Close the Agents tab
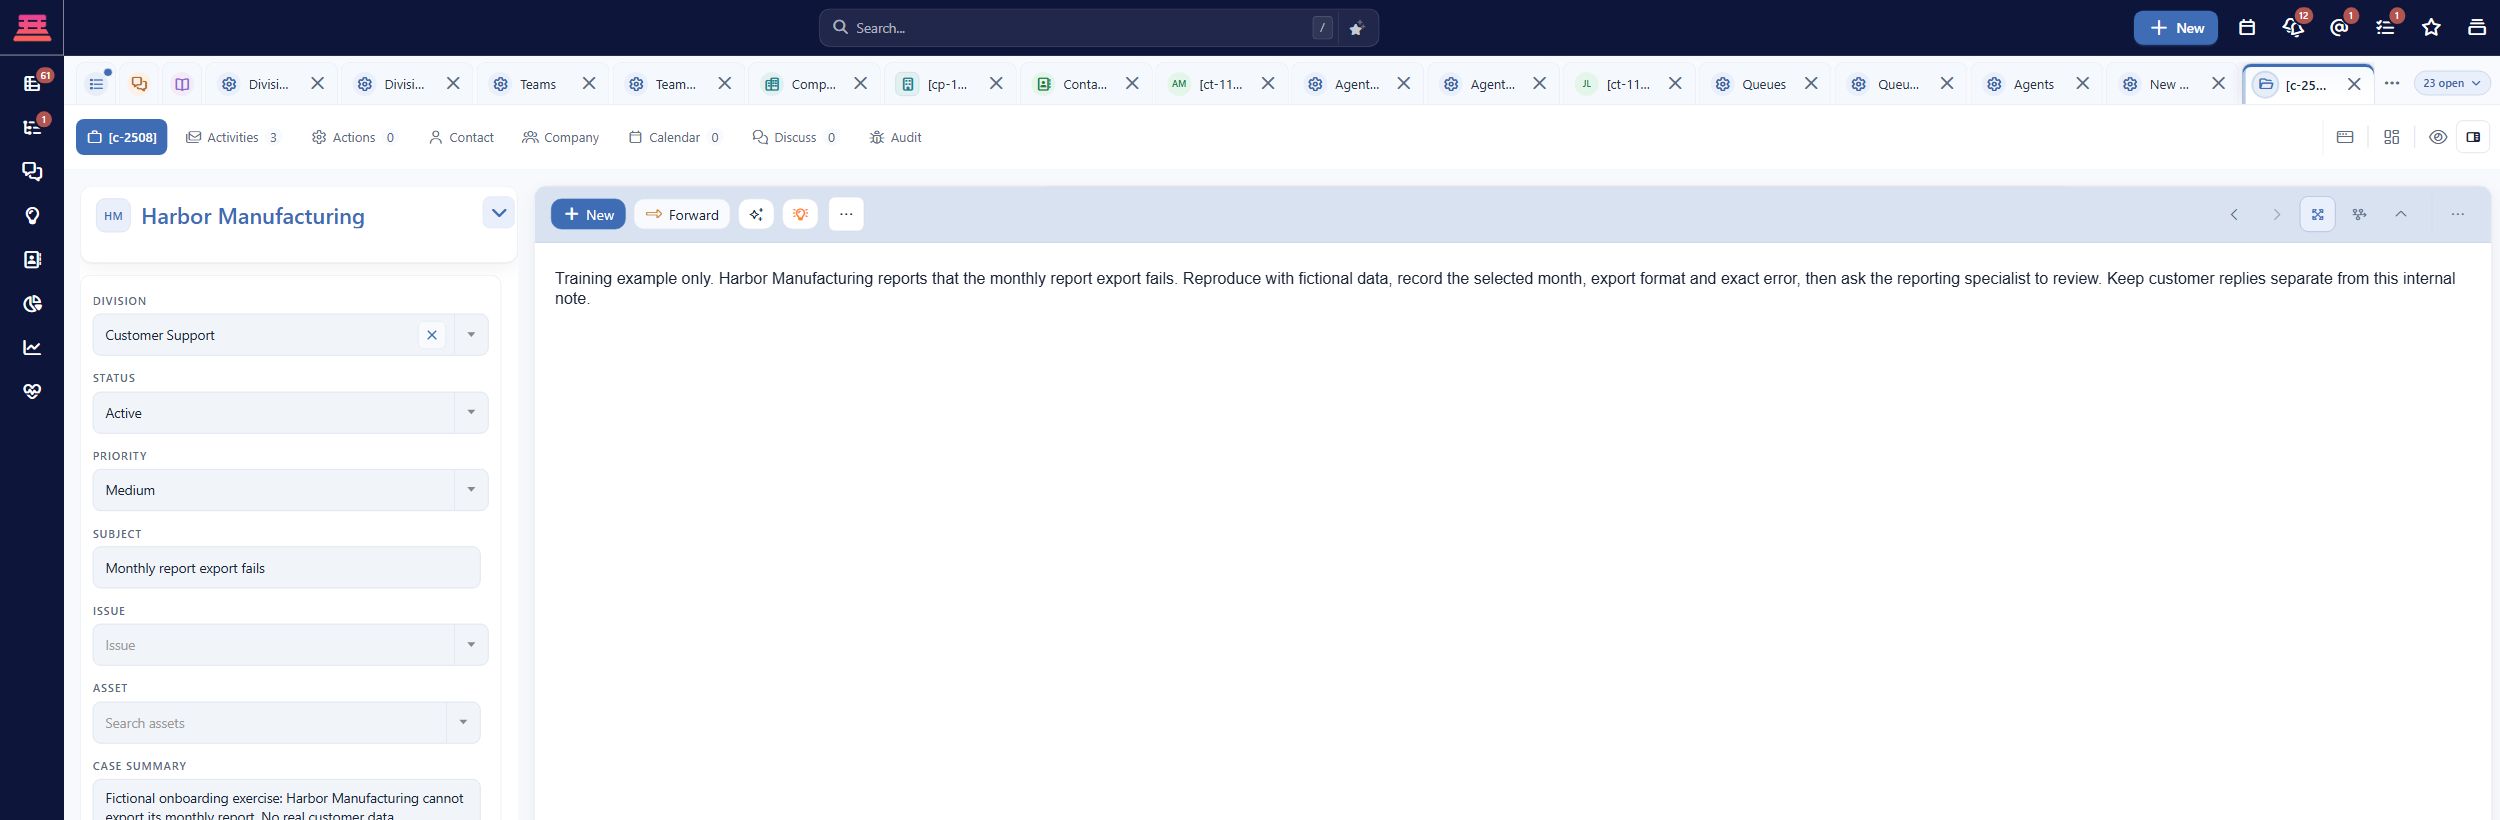 [x=2082, y=84]
